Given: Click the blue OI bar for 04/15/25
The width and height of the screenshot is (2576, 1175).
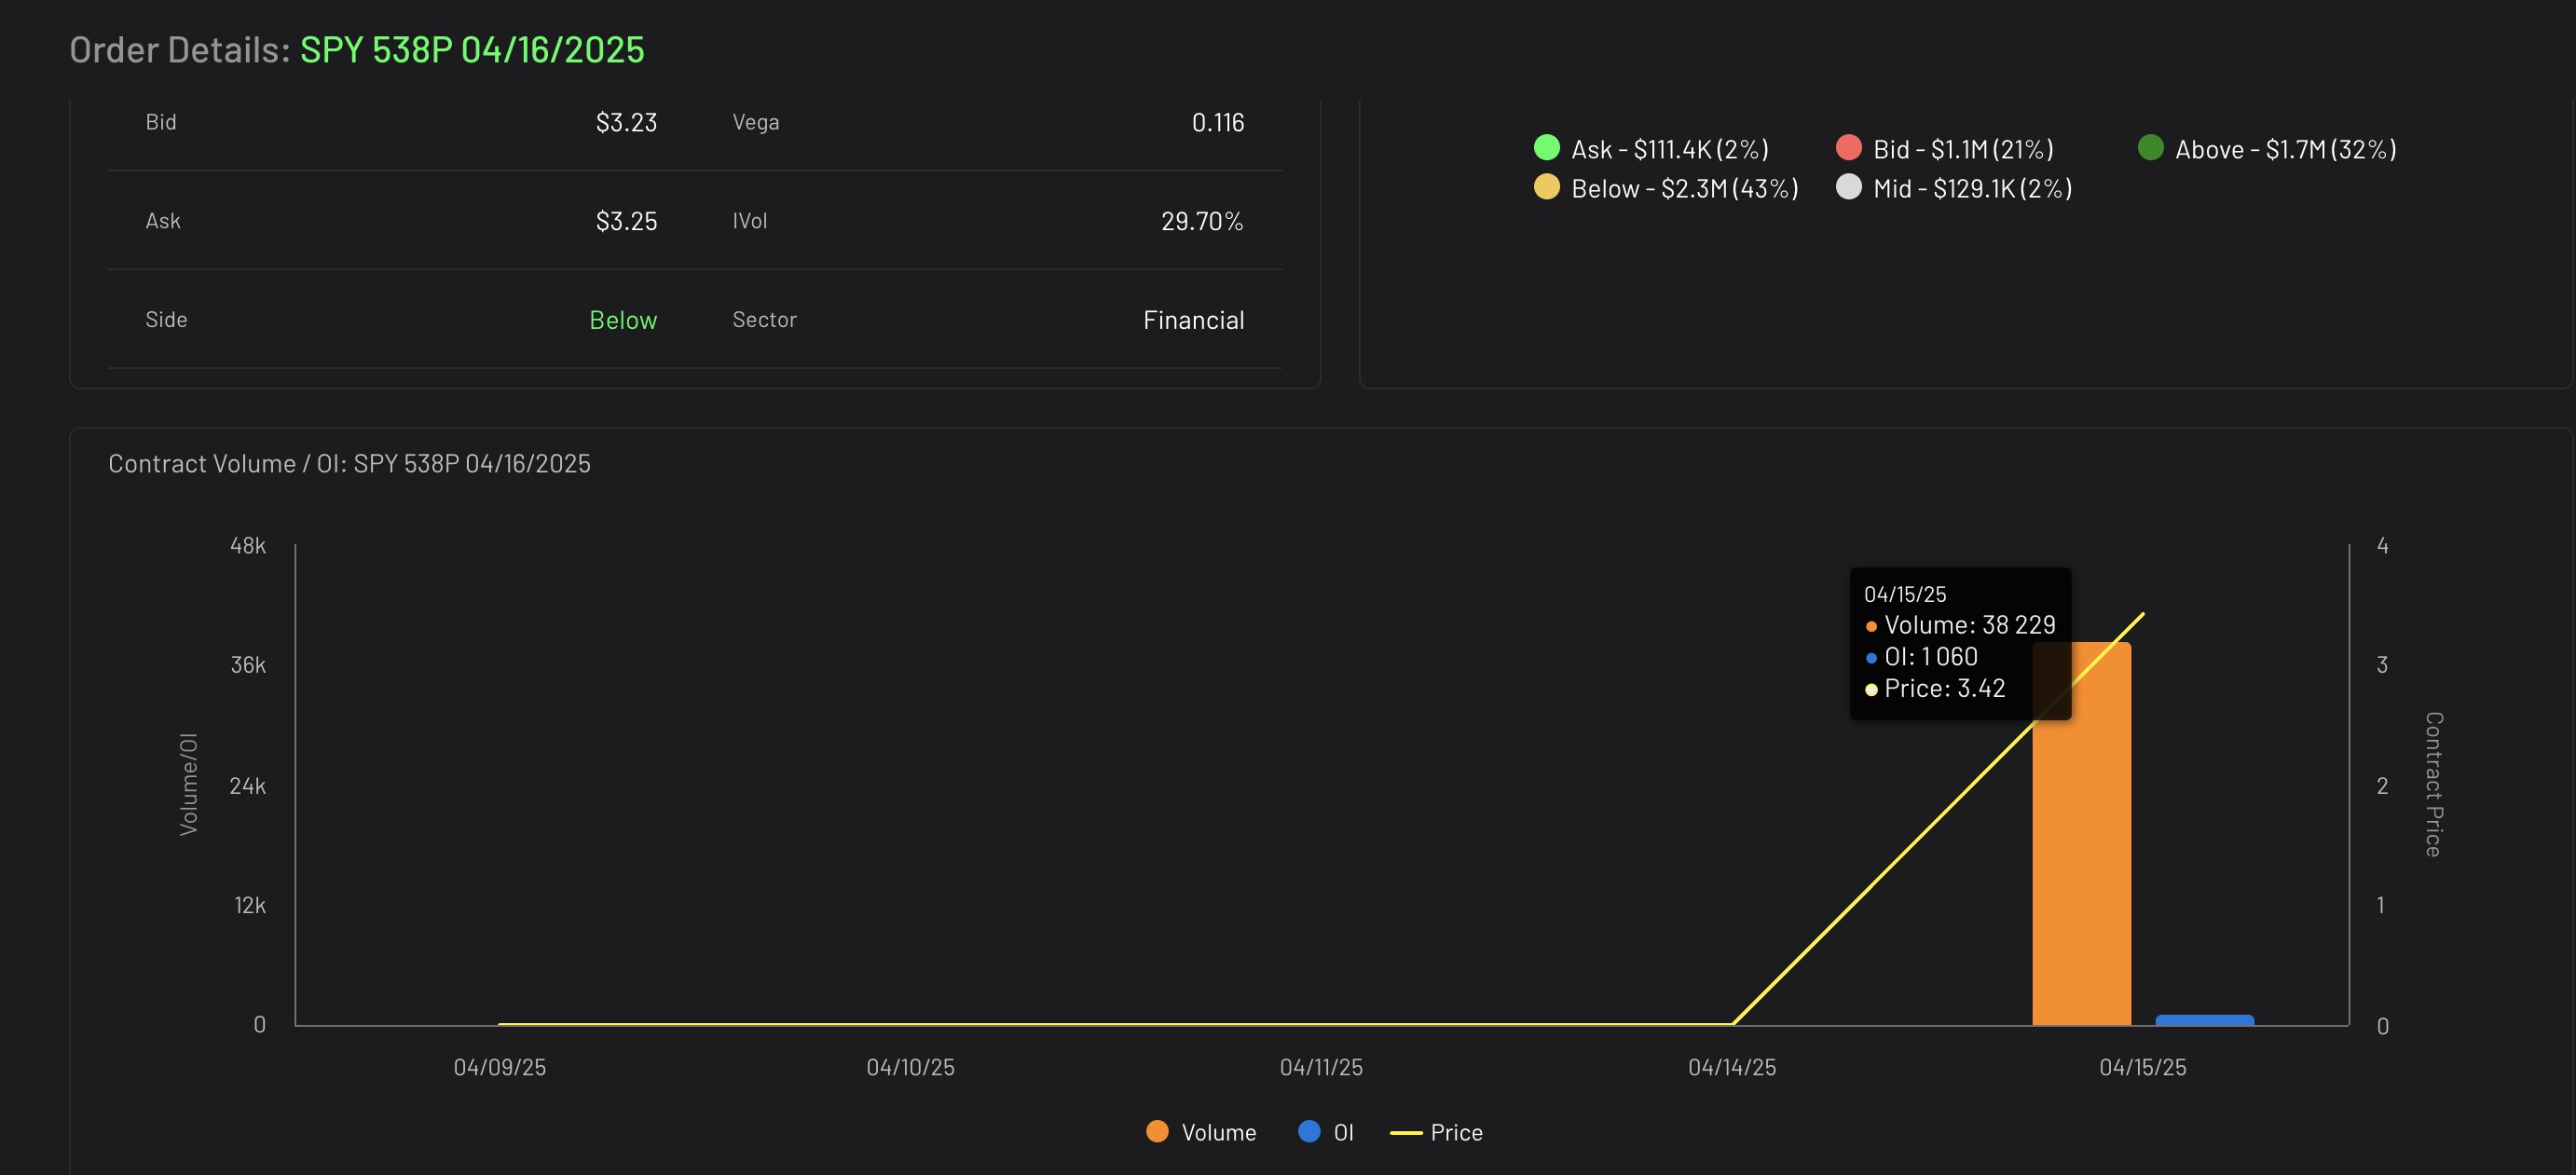Looking at the screenshot, I should click(2204, 1020).
